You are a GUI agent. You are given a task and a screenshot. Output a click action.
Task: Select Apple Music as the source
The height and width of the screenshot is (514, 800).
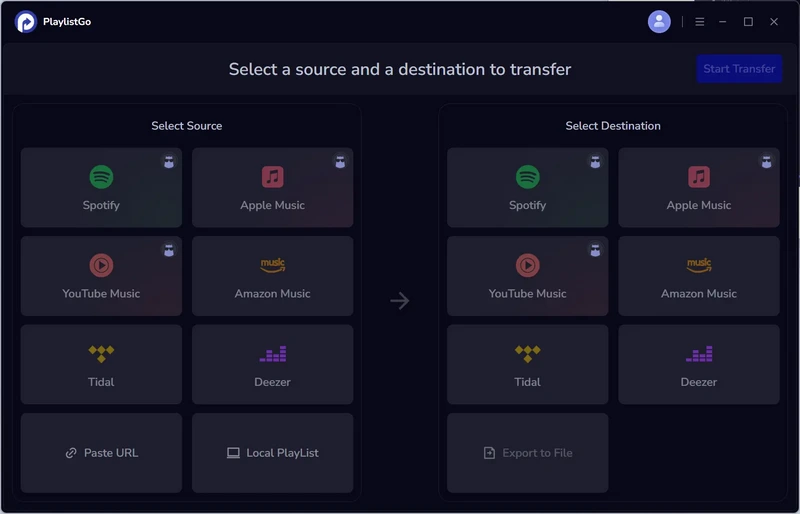coord(272,187)
